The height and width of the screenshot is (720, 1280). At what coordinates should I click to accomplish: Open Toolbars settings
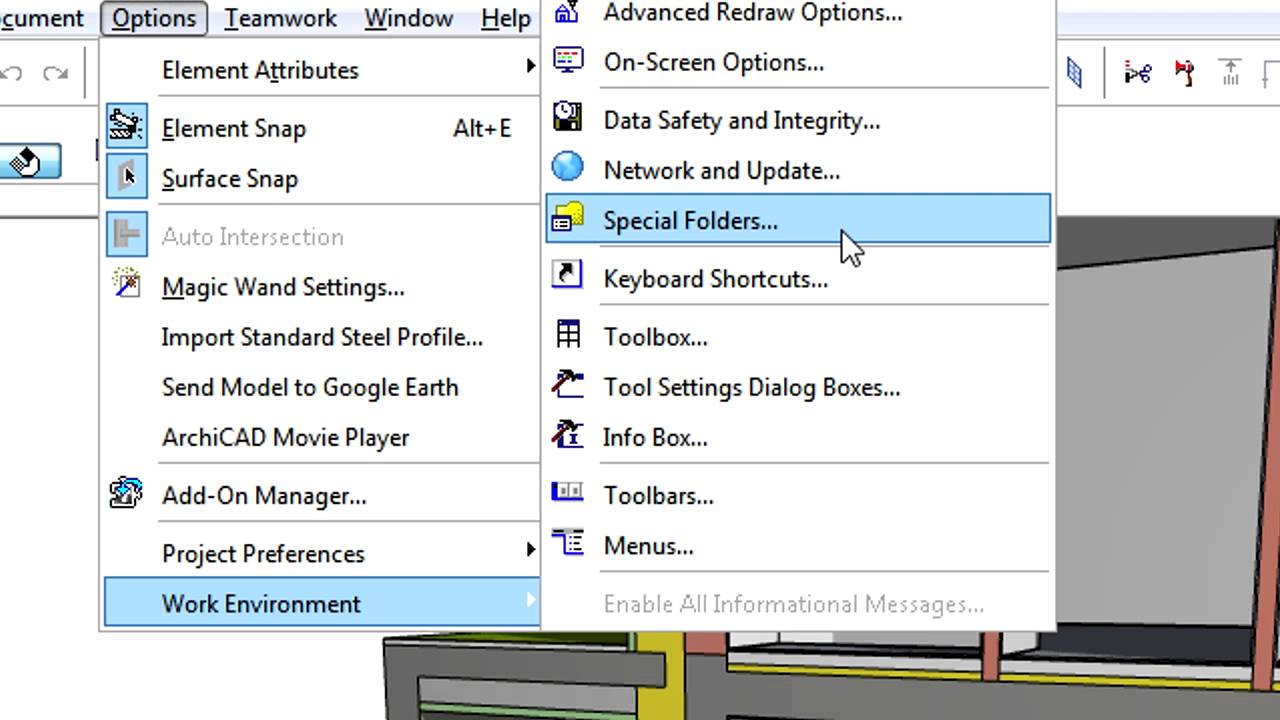click(658, 495)
